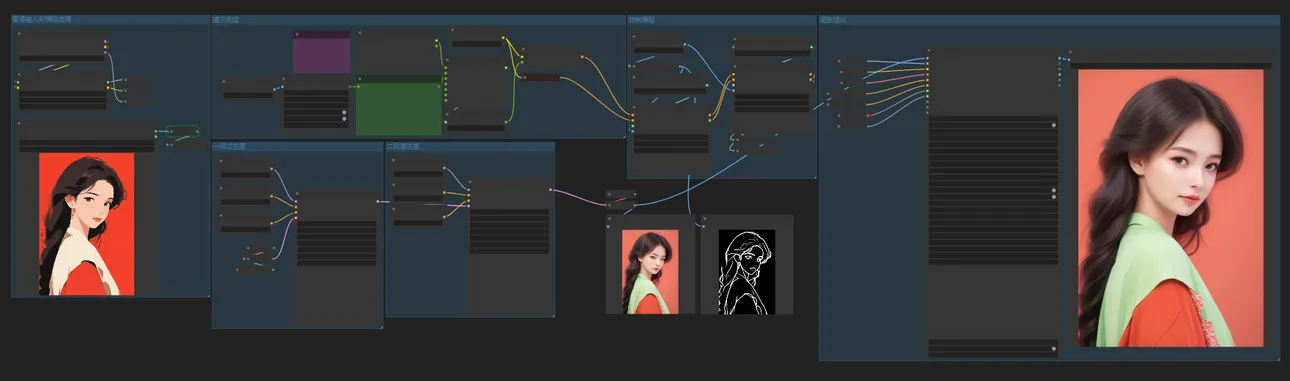The image size is (1290, 381).
Task: Open the widget row under the large portrait node title
Action: pyautogui.click(x=1171, y=65)
